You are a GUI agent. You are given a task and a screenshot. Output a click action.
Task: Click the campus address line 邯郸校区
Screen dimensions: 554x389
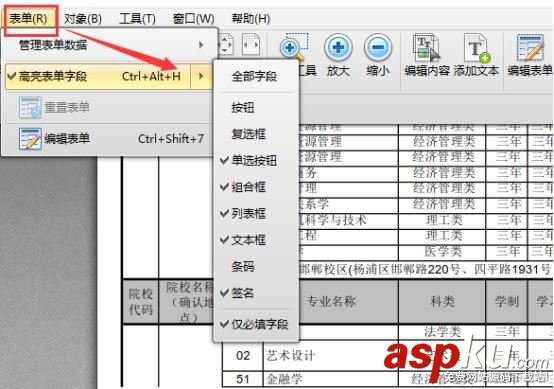(424, 270)
